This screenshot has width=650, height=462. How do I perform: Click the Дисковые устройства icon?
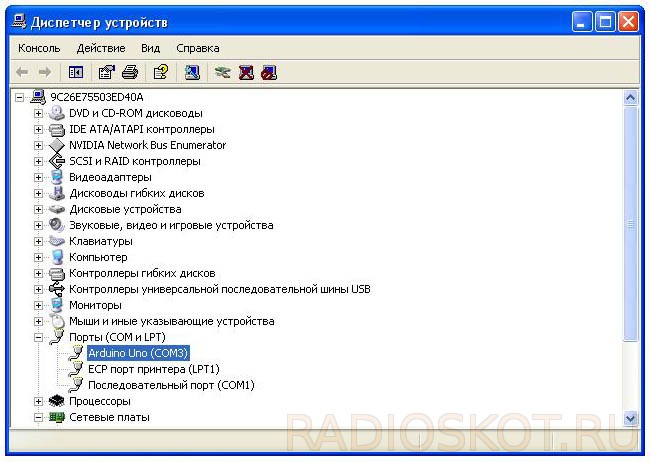[57, 209]
